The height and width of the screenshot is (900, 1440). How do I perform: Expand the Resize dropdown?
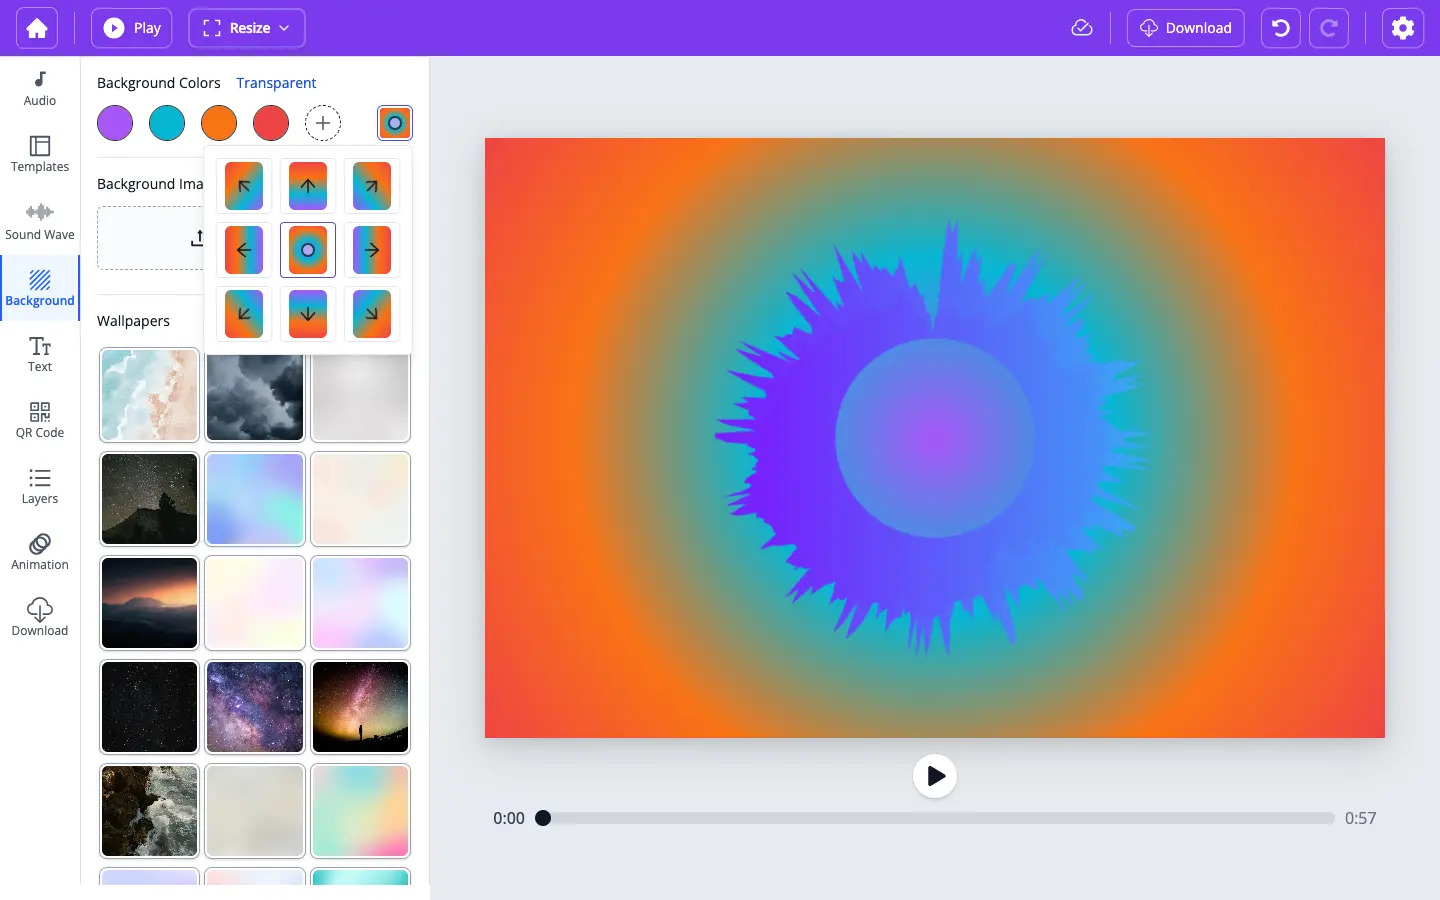[247, 28]
